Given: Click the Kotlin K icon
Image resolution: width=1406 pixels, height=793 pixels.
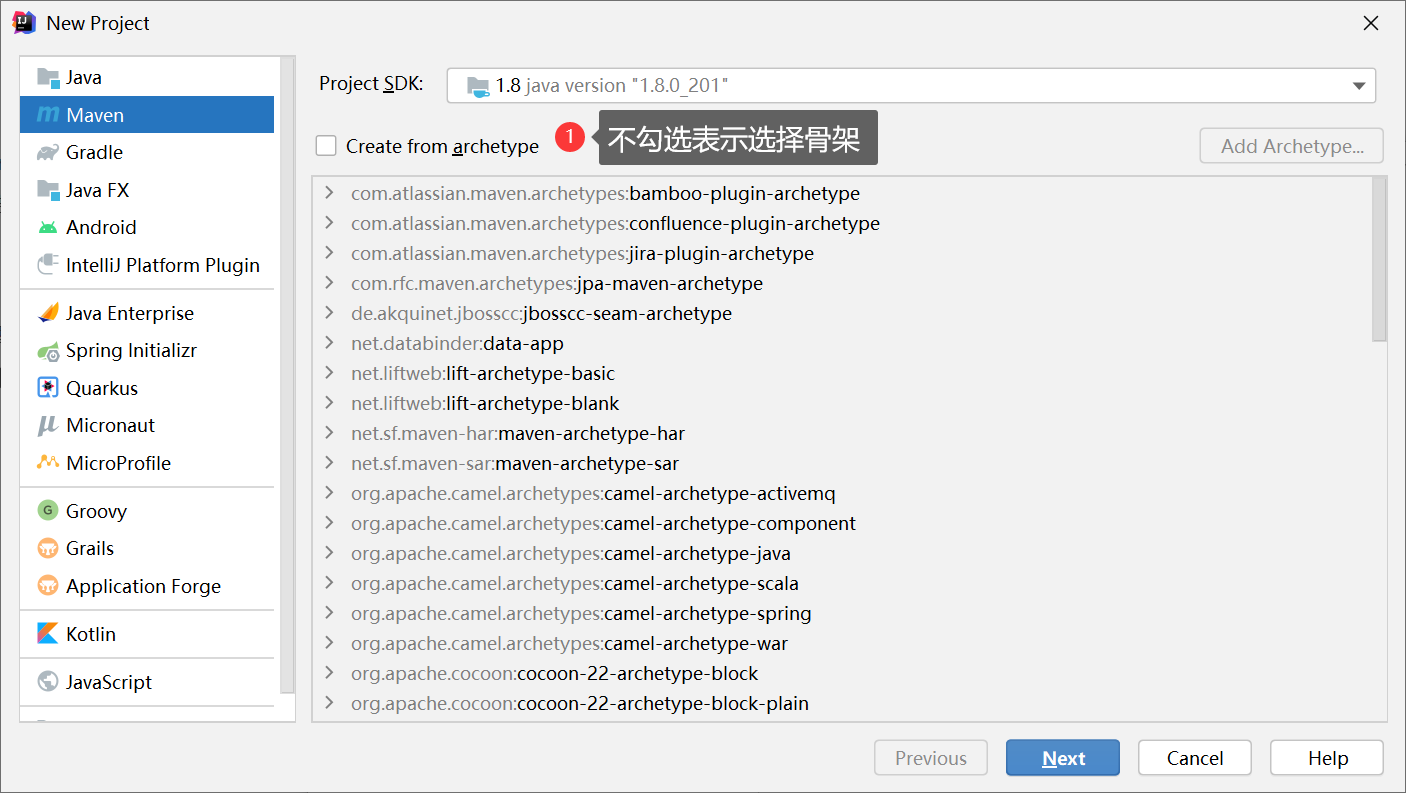Looking at the screenshot, I should click(48, 634).
